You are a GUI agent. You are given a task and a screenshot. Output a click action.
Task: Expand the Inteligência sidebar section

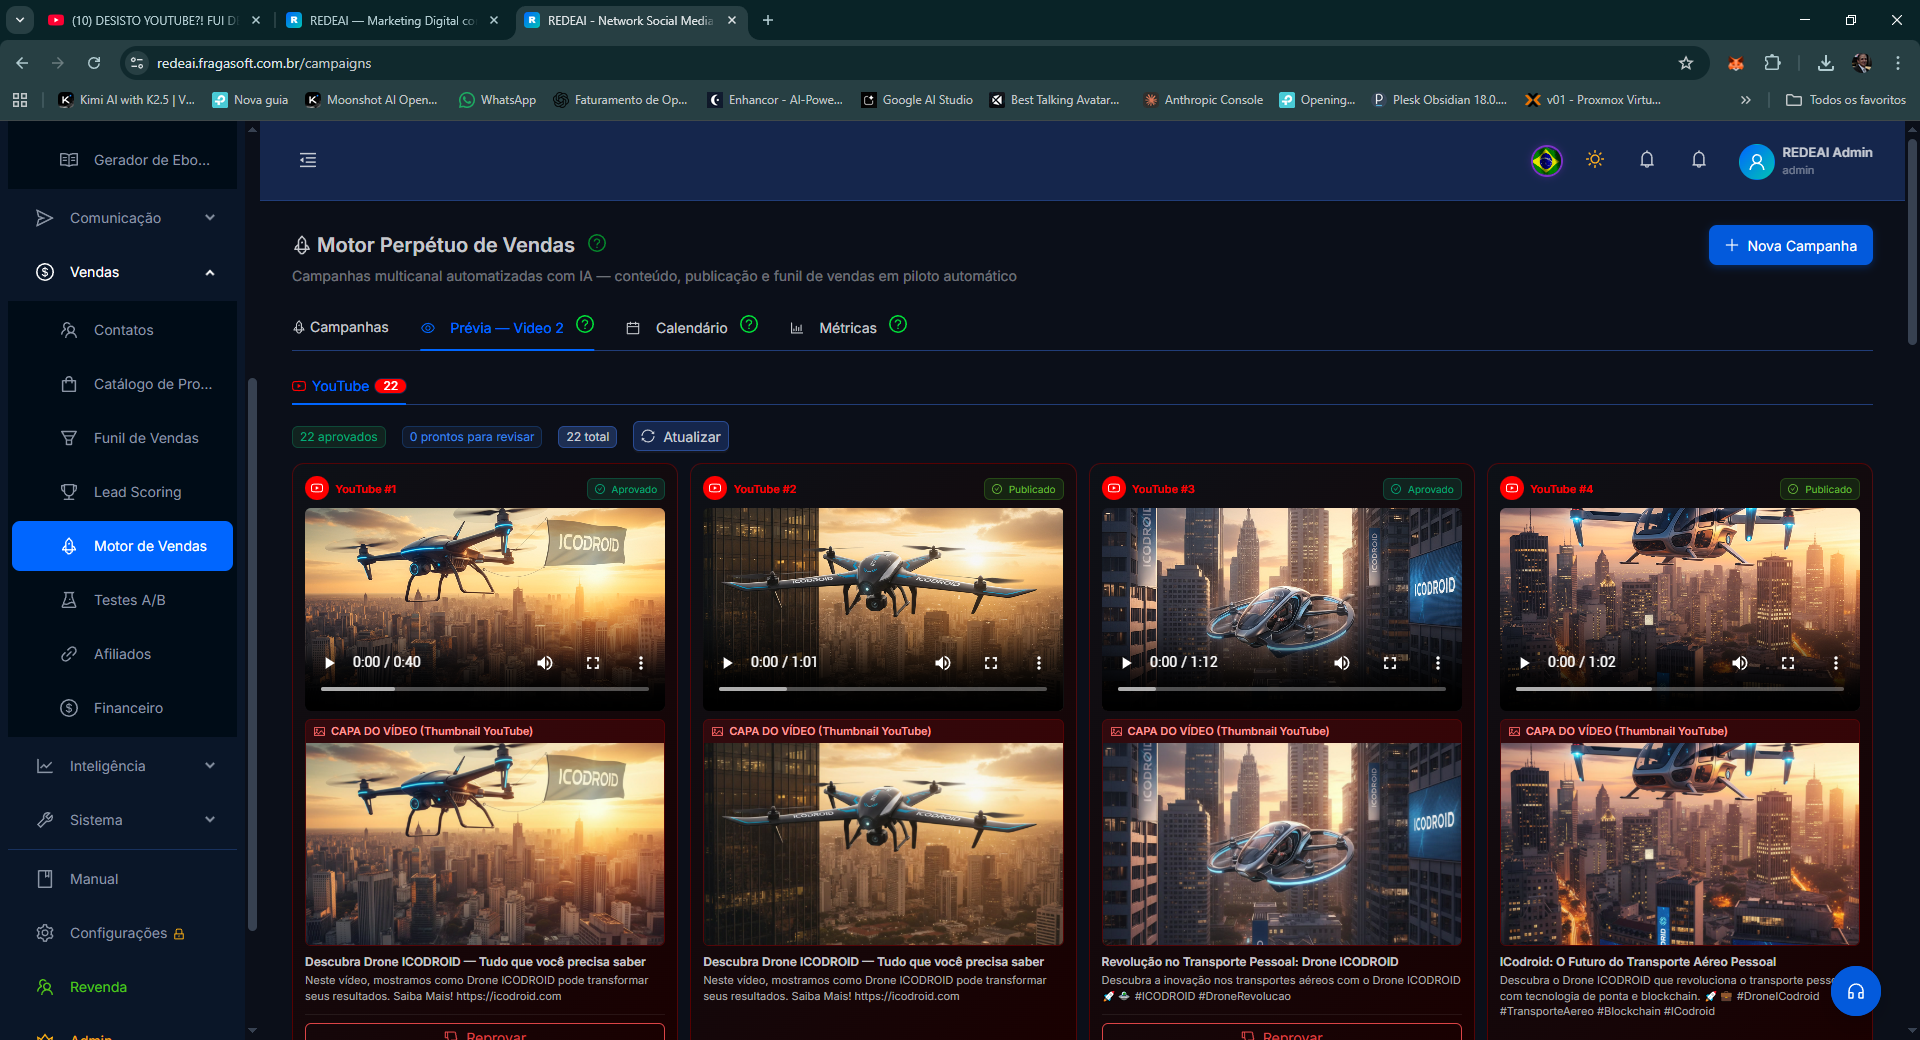point(123,766)
